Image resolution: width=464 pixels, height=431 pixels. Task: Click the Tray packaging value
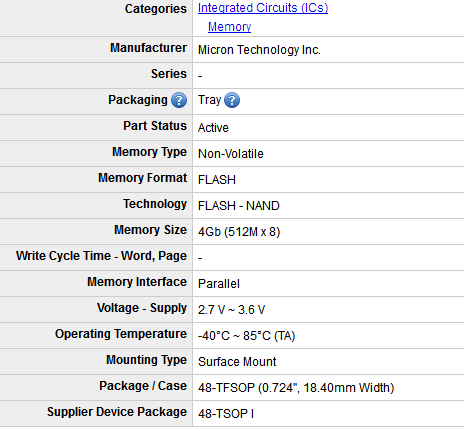point(210,100)
